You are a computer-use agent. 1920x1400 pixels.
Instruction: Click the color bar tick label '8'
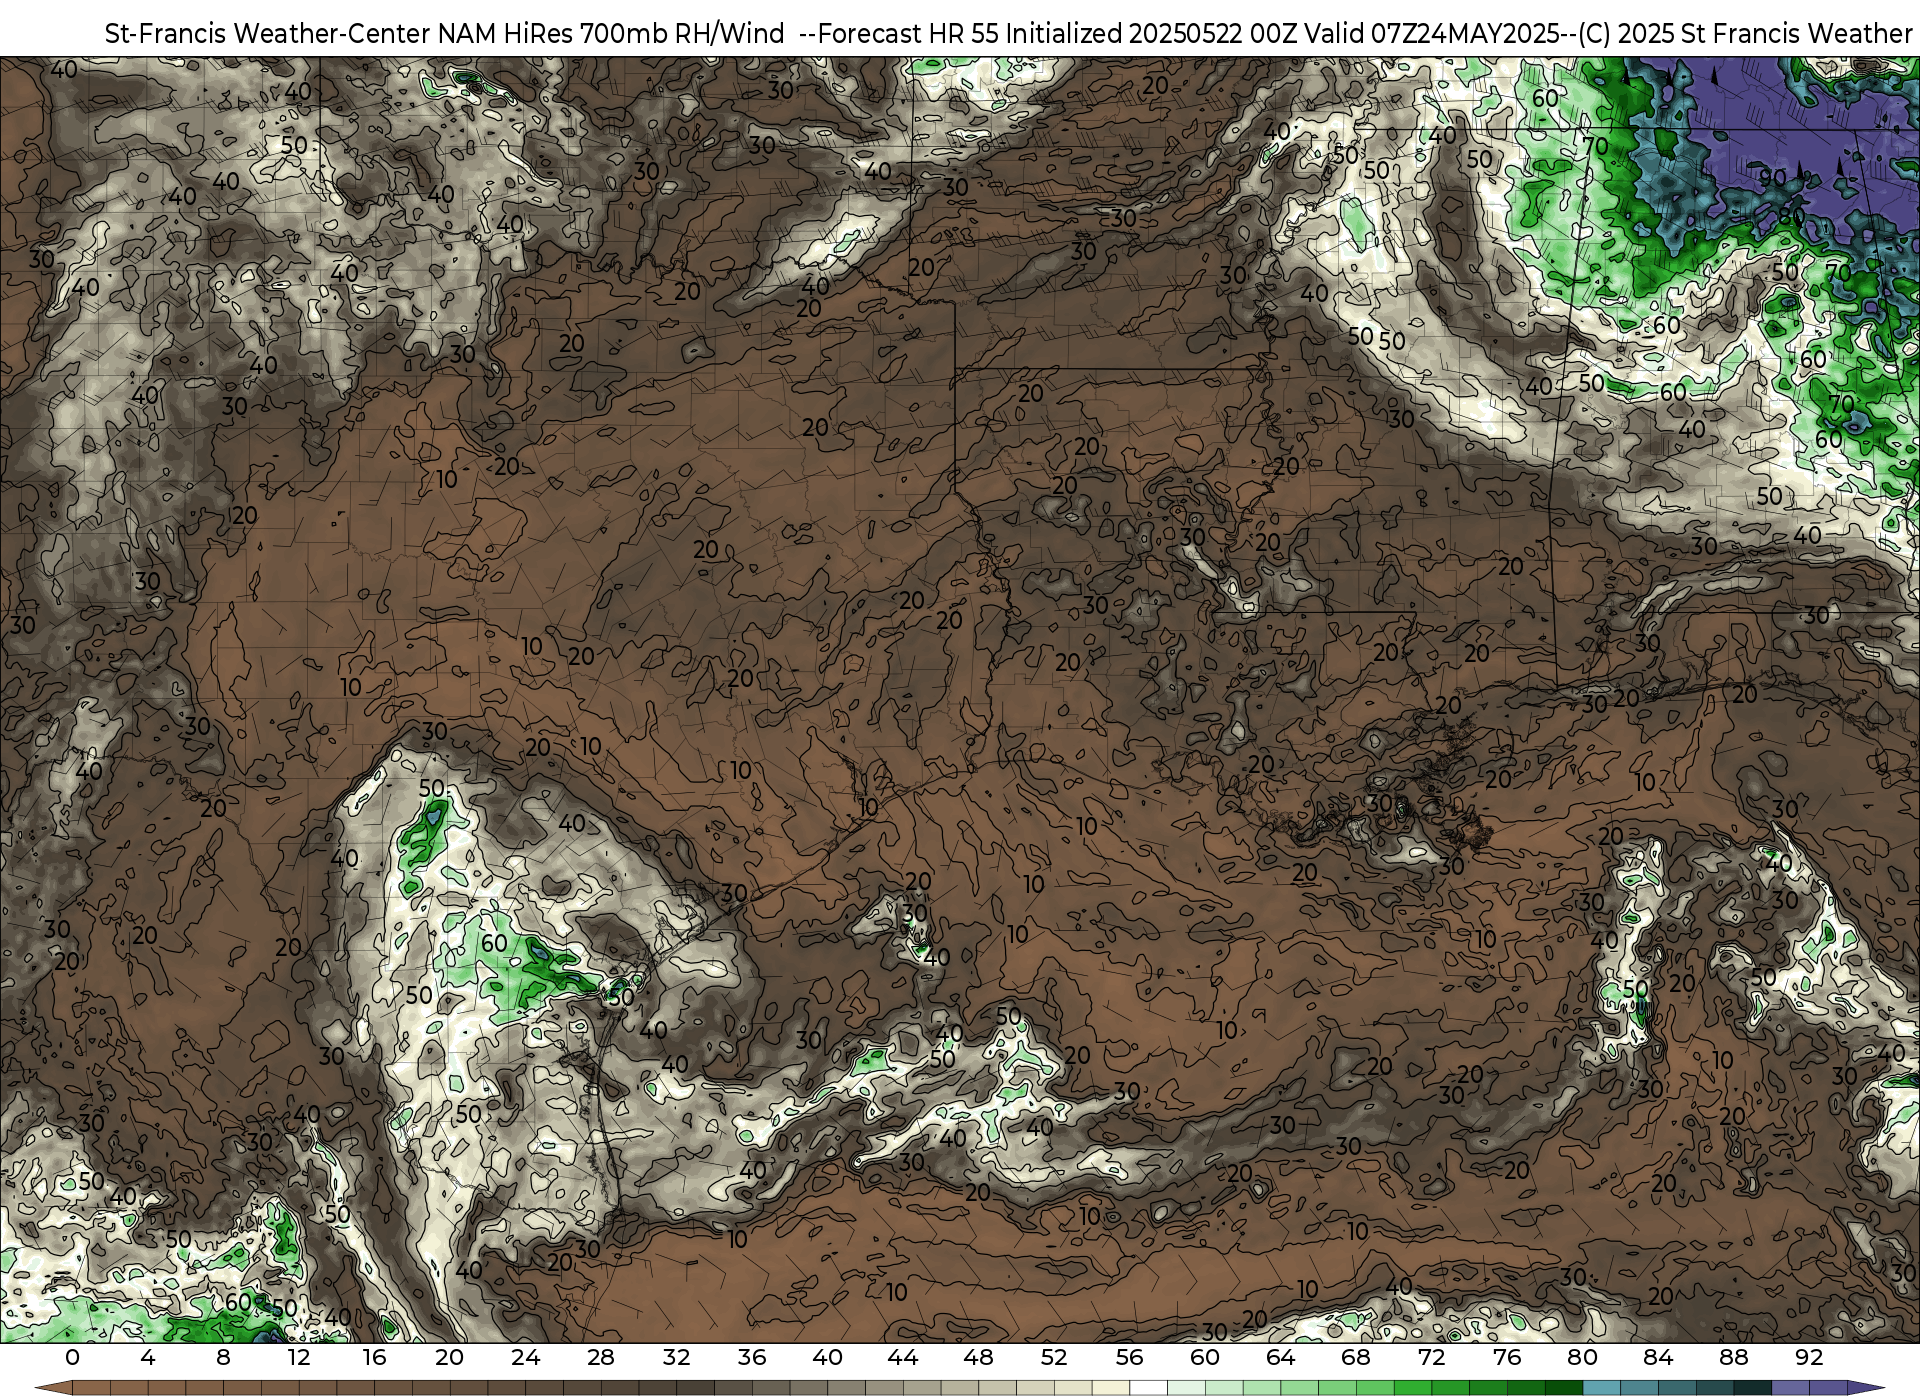tap(223, 1357)
